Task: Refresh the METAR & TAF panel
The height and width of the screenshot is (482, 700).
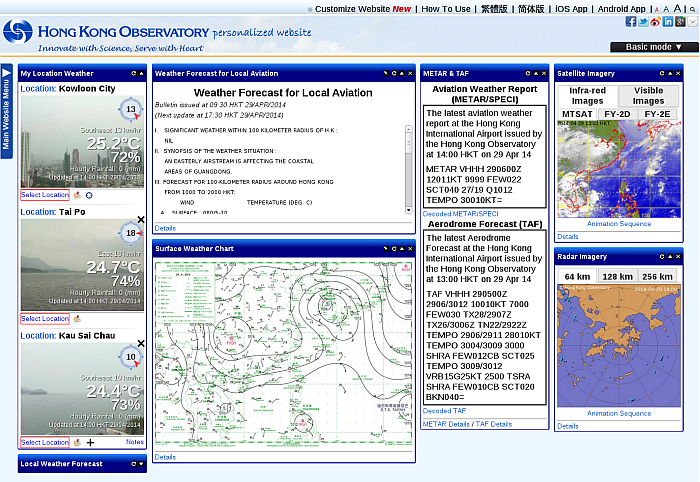Action: tap(528, 73)
